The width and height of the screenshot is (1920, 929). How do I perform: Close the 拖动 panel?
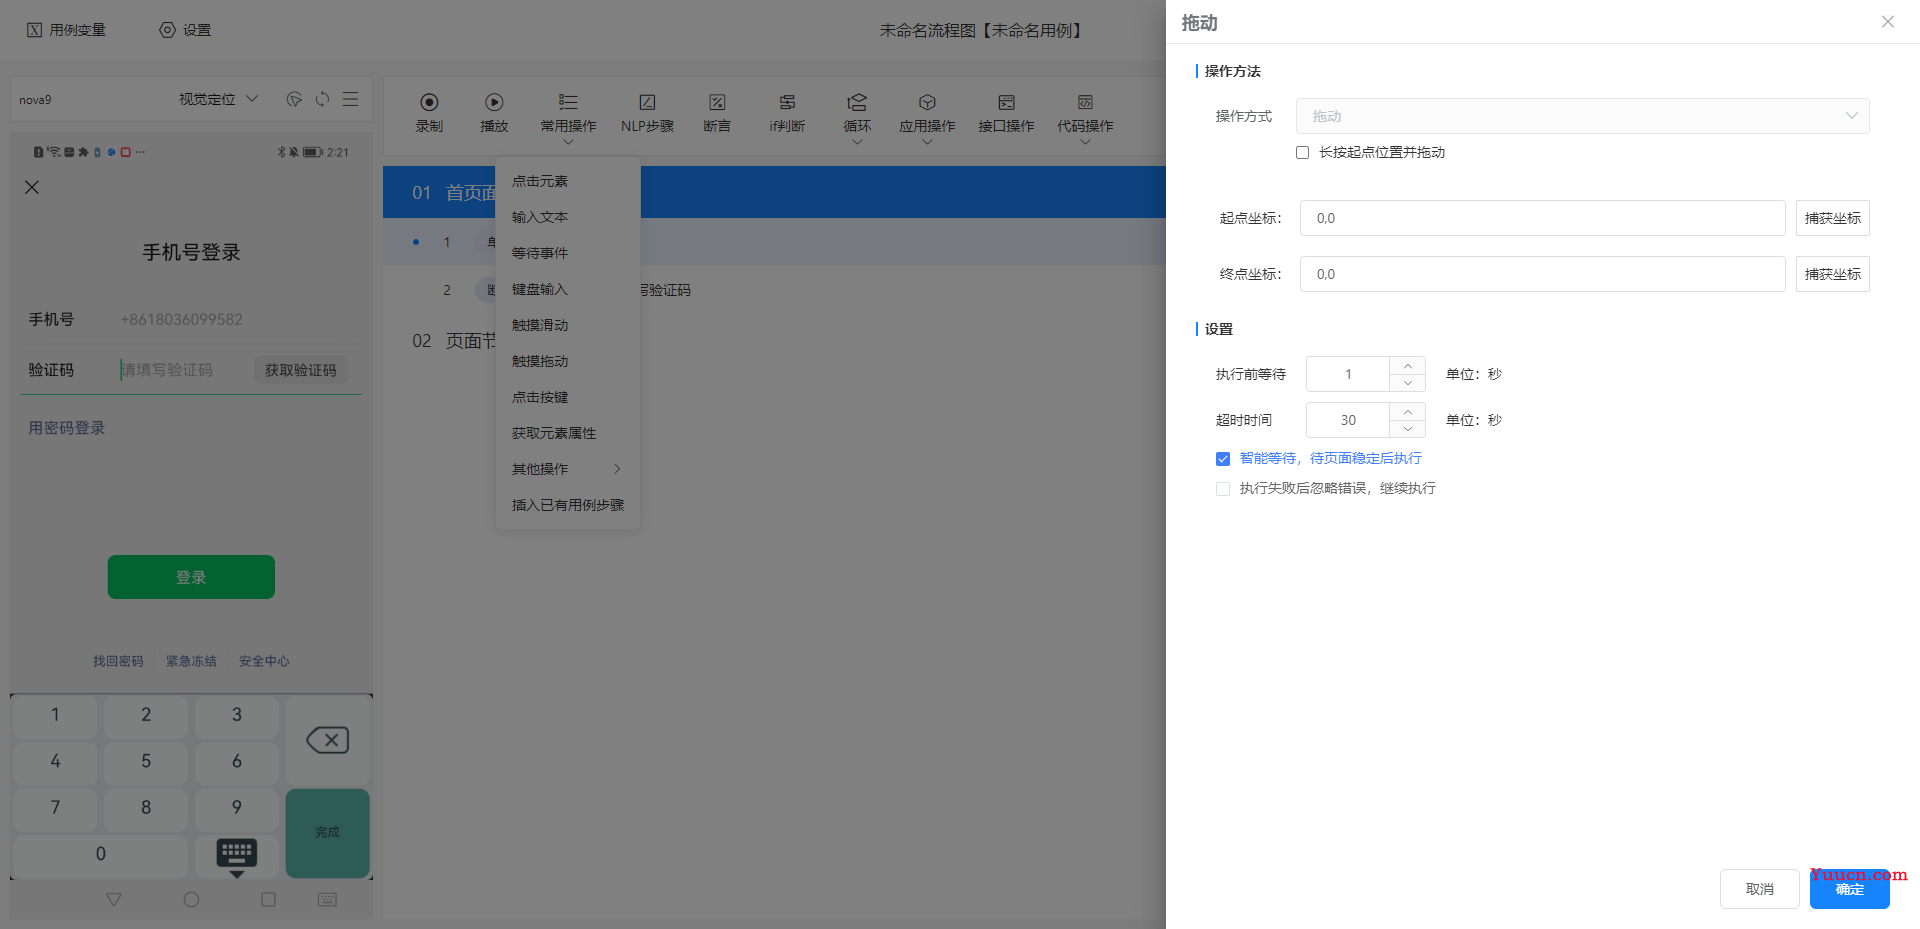pyautogui.click(x=1887, y=22)
